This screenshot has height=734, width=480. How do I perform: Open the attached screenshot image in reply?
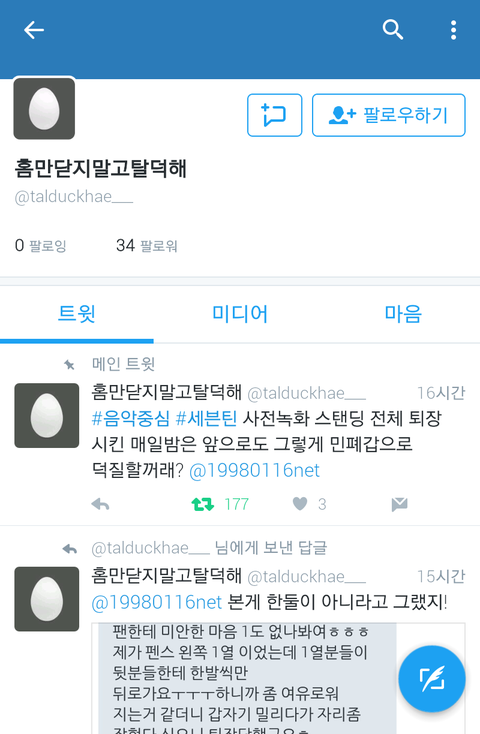pyautogui.click(x=278, y=678)
